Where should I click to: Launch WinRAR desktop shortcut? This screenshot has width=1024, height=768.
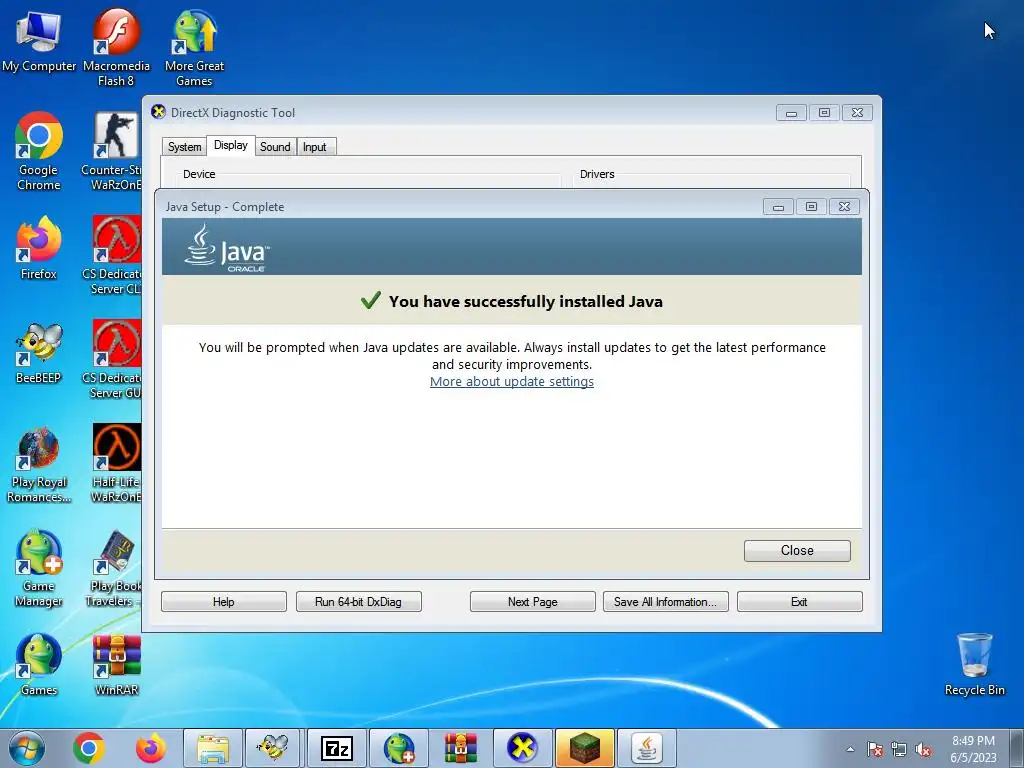pos(116,664)
